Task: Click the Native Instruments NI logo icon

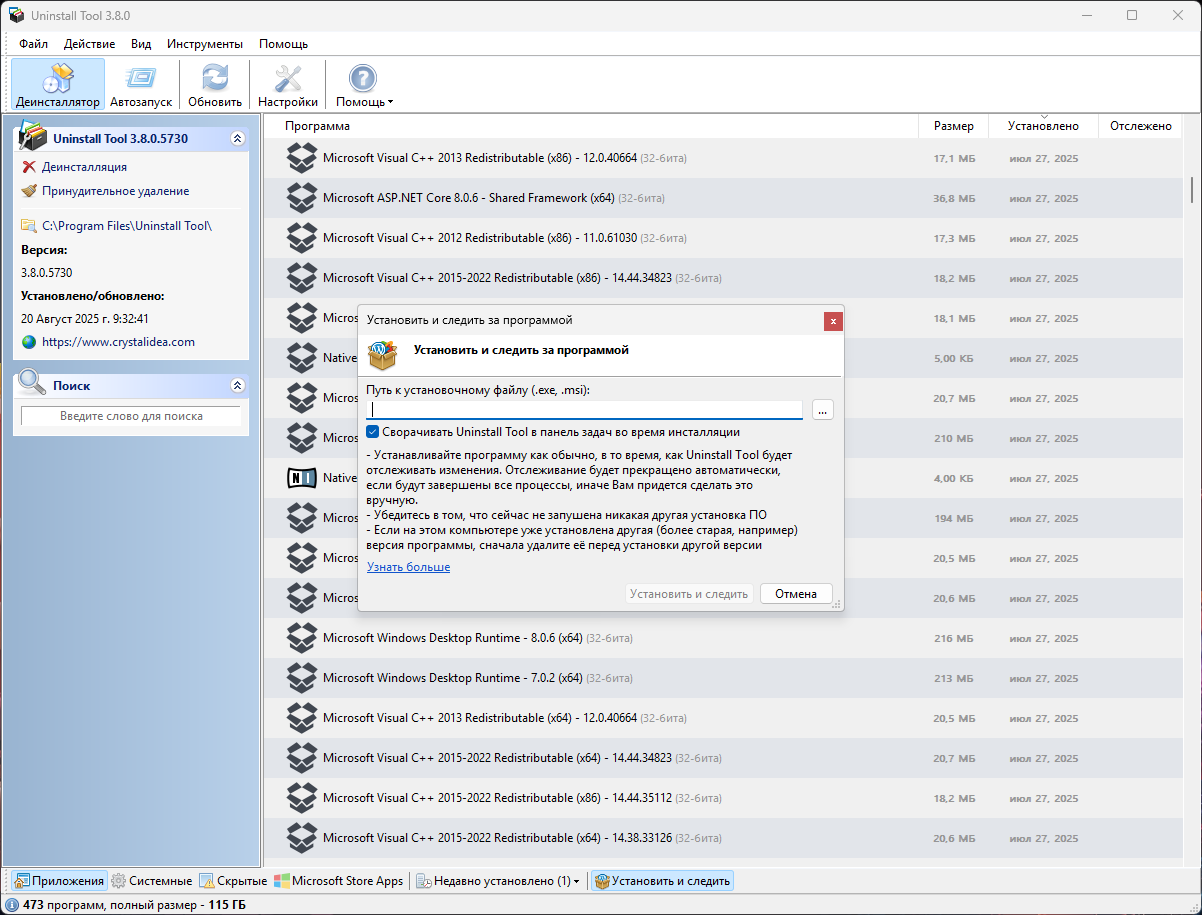Action: click(x=302, y=478)
